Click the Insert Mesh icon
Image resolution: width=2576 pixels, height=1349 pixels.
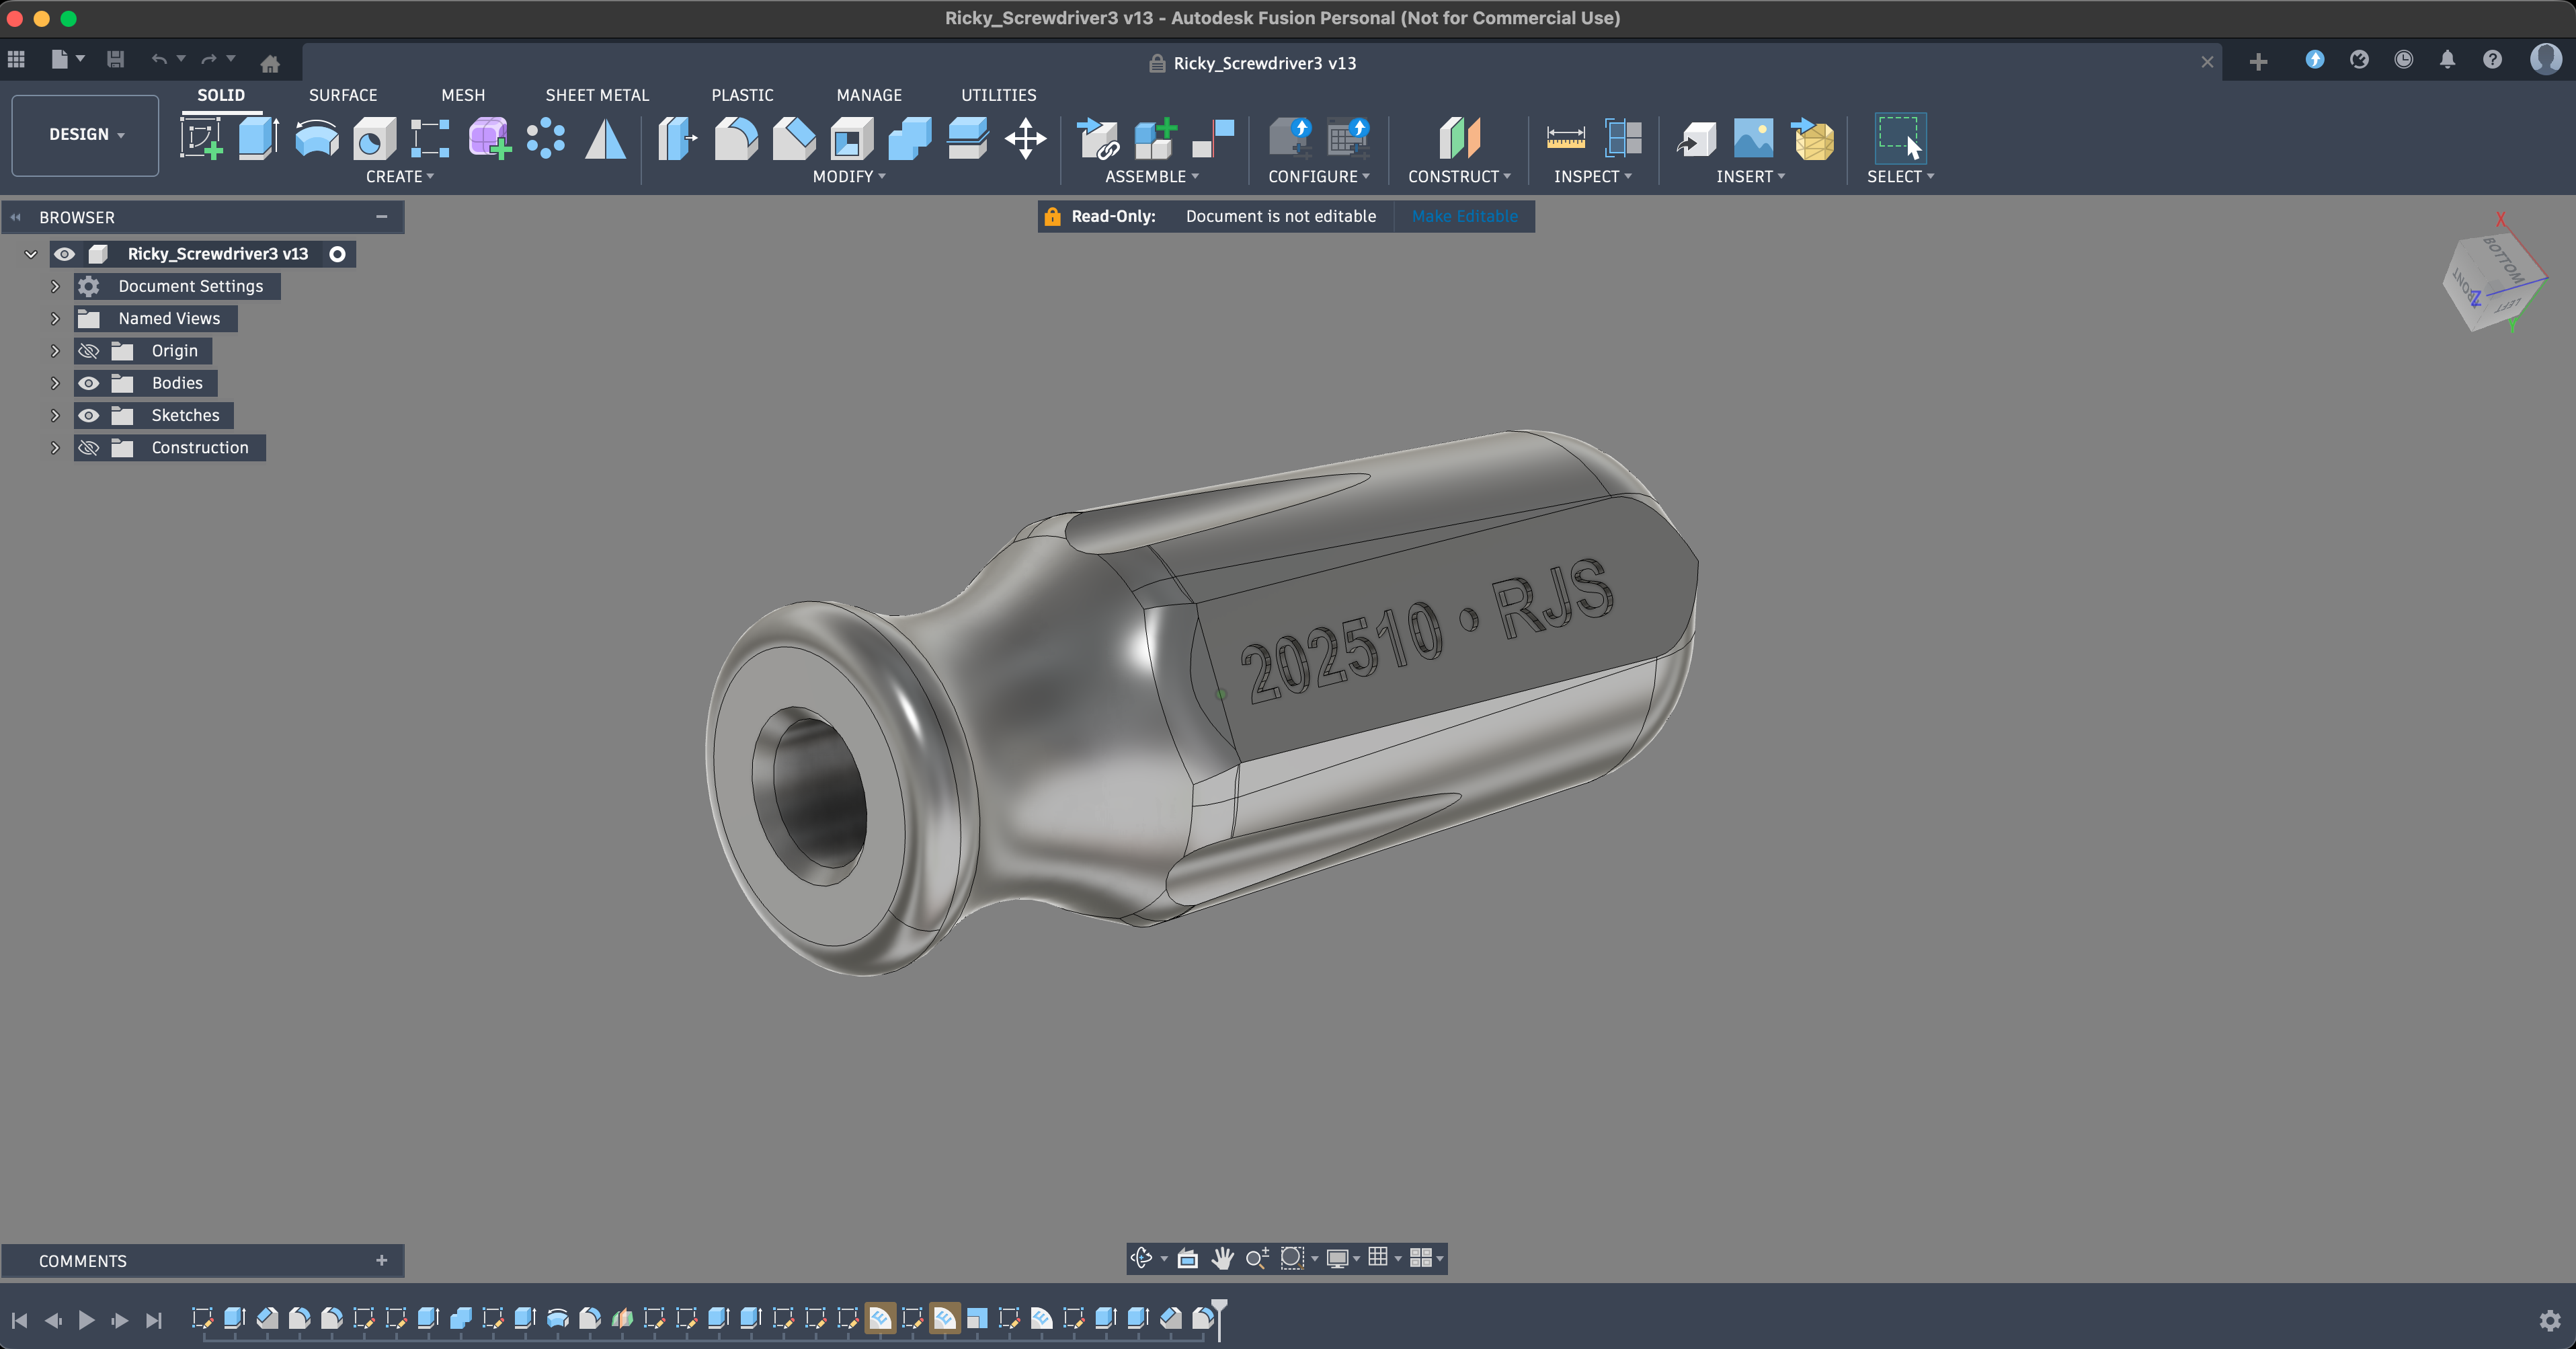pyautogui.click(x=1813, y=138)
